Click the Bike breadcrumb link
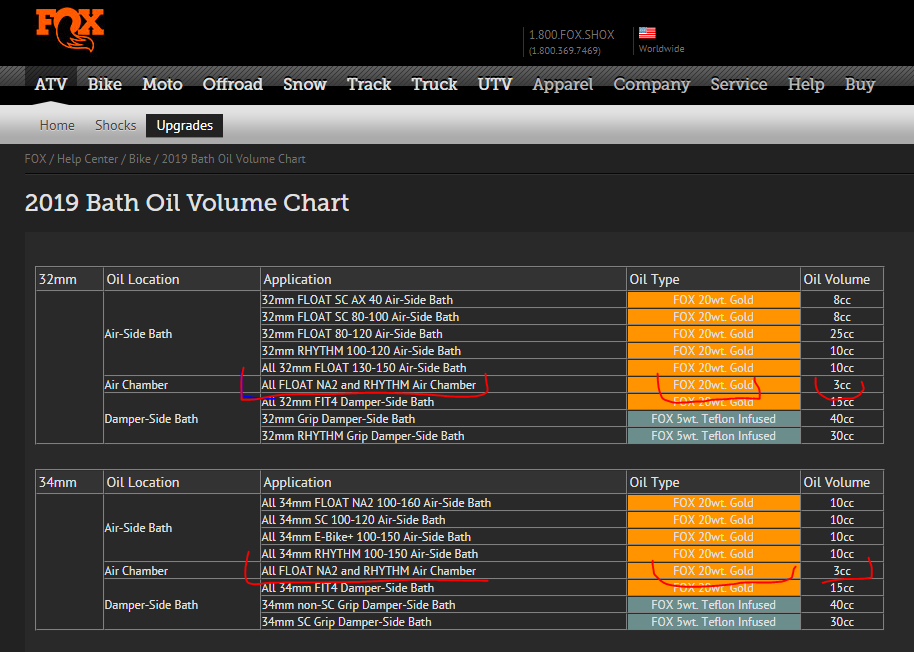Screen dimensions: 914x652 click(x=140, y=159)
